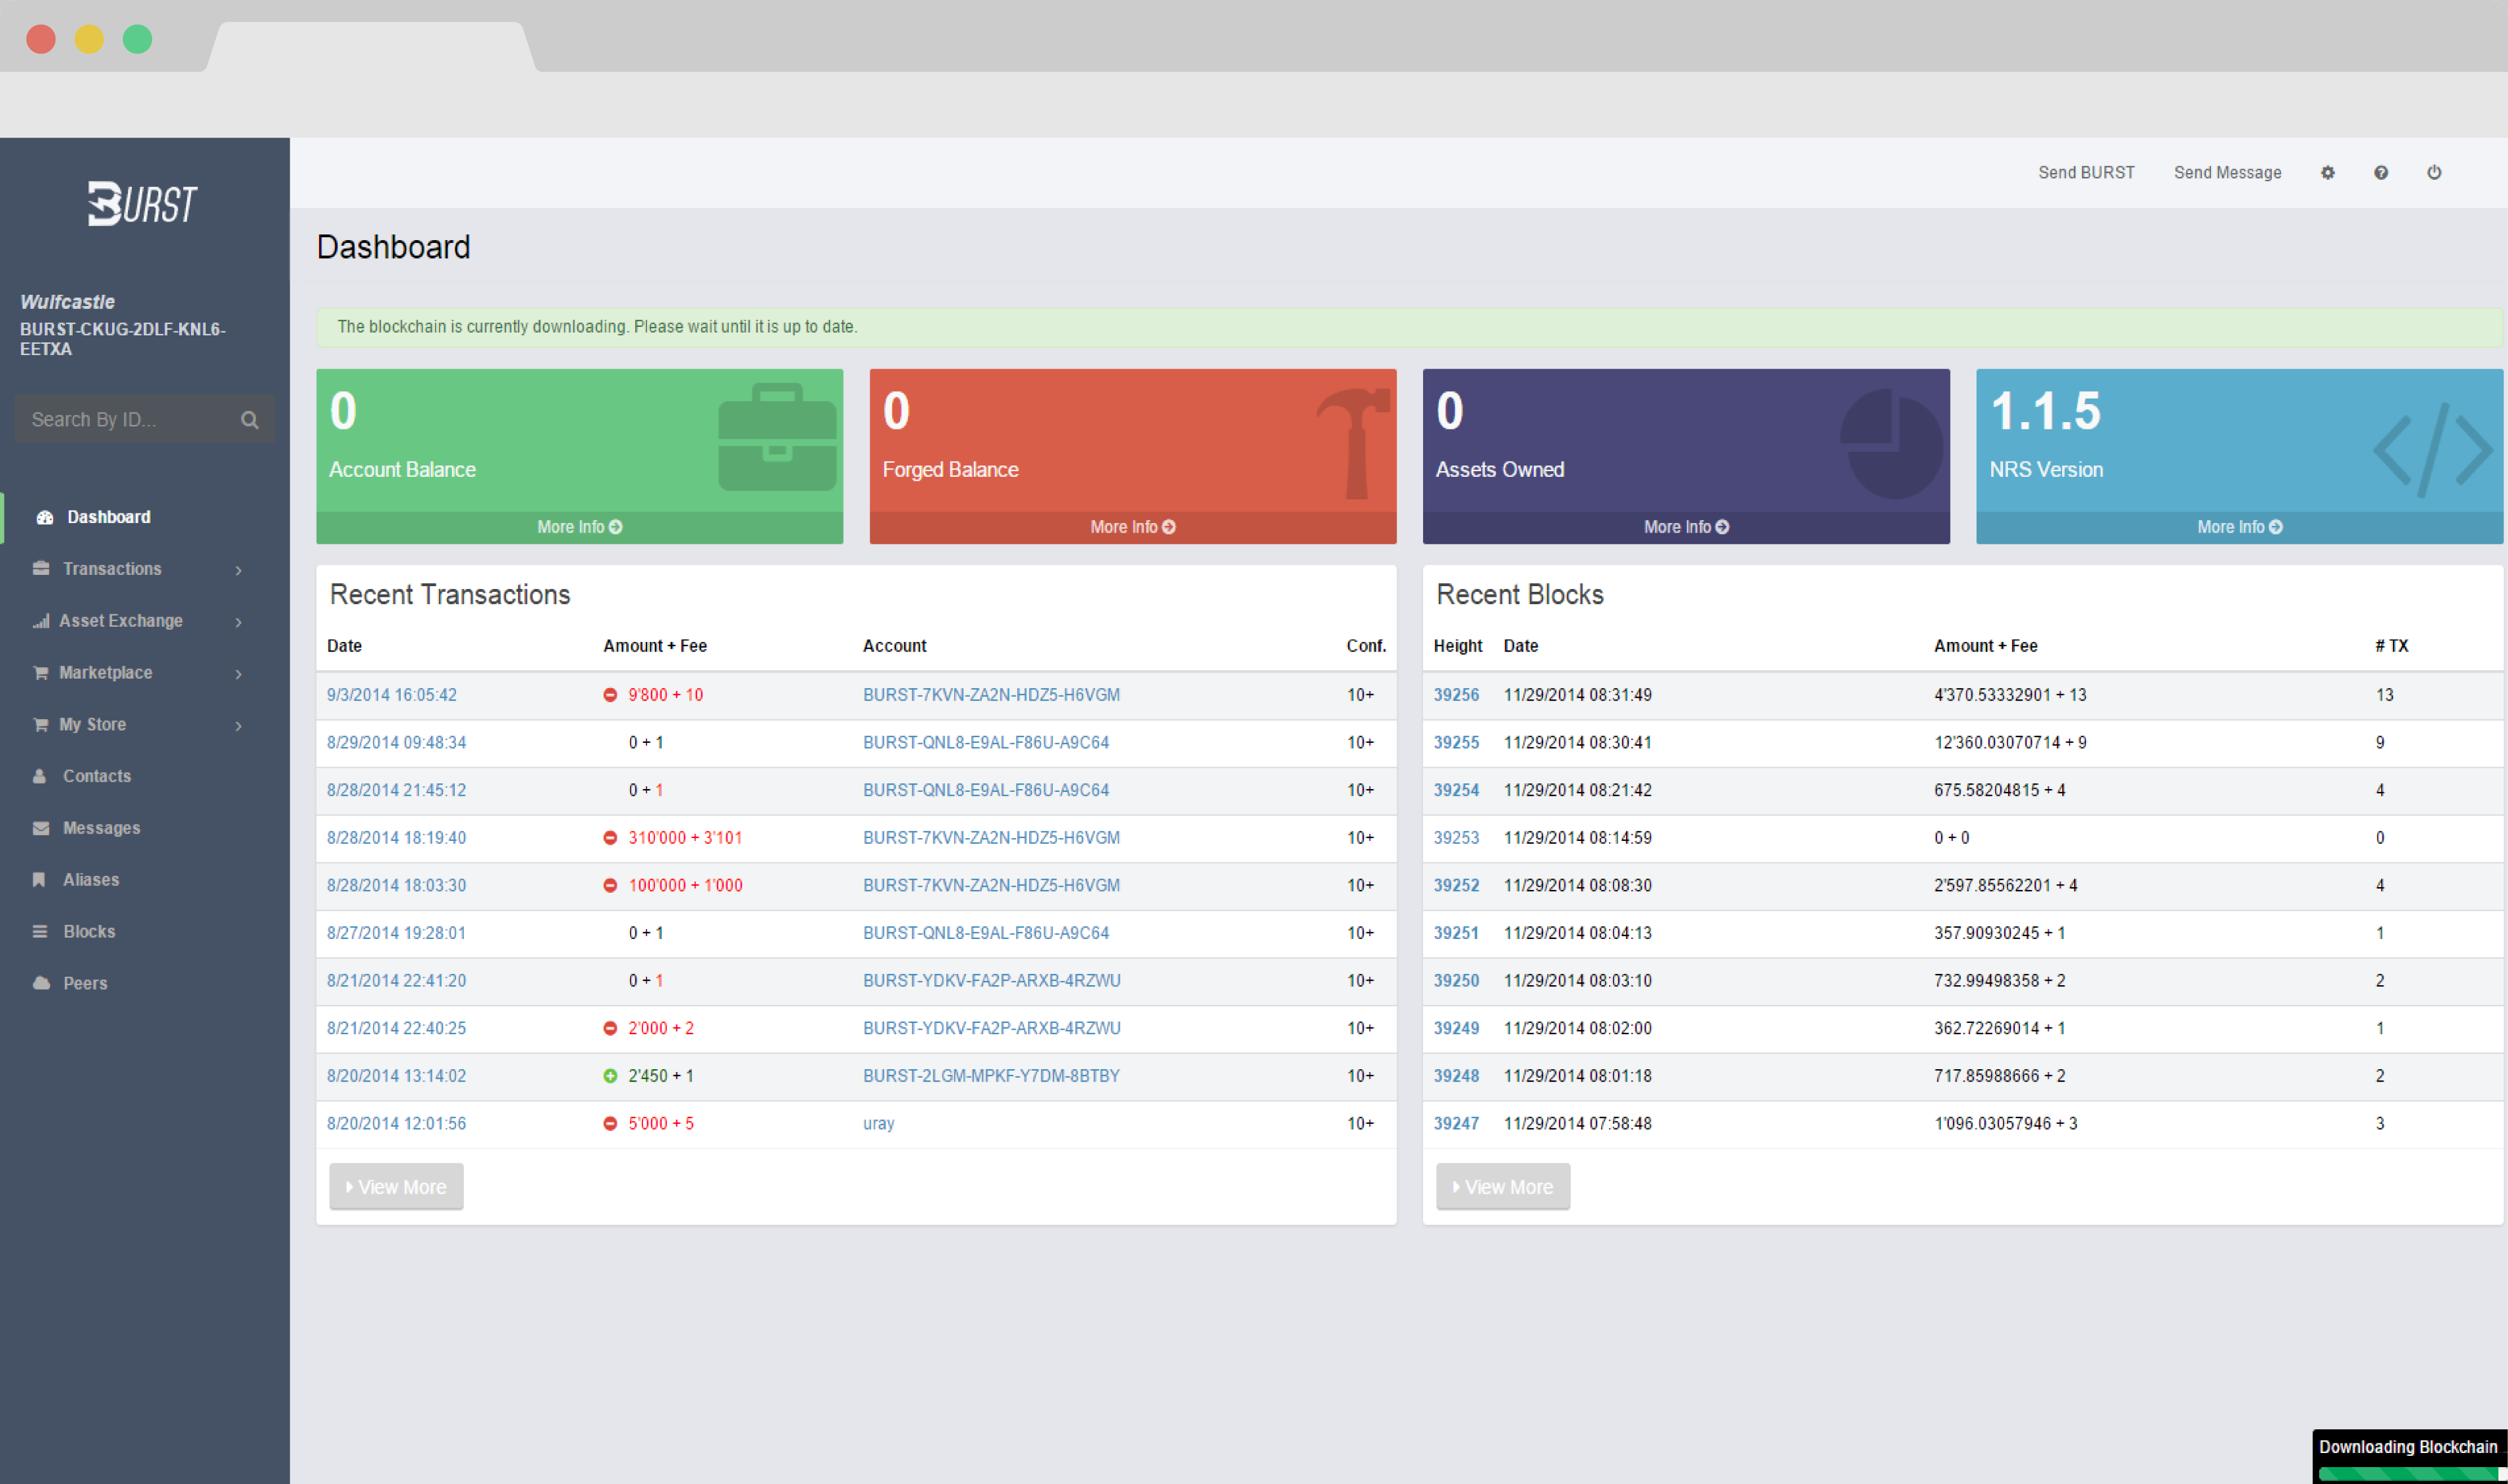The height and width of the screenshot is (1484, 2508).
Task: Open More Info for Account Balance
Action: [579, 527]
